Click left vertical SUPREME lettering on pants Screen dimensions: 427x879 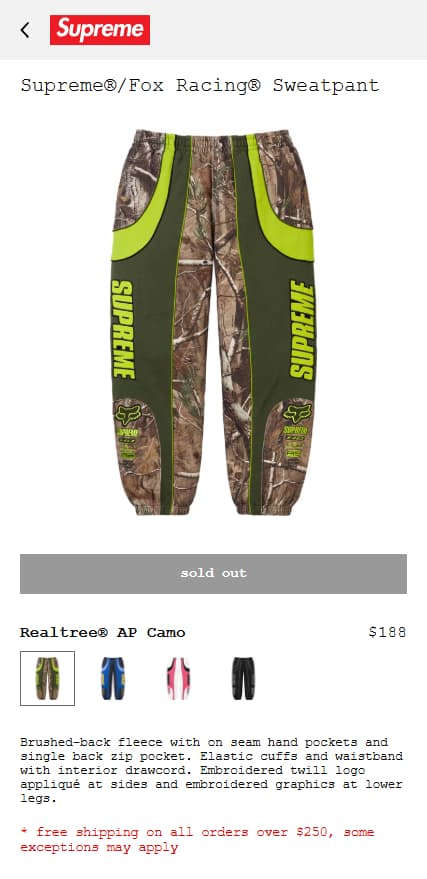[x=122, y=329]
